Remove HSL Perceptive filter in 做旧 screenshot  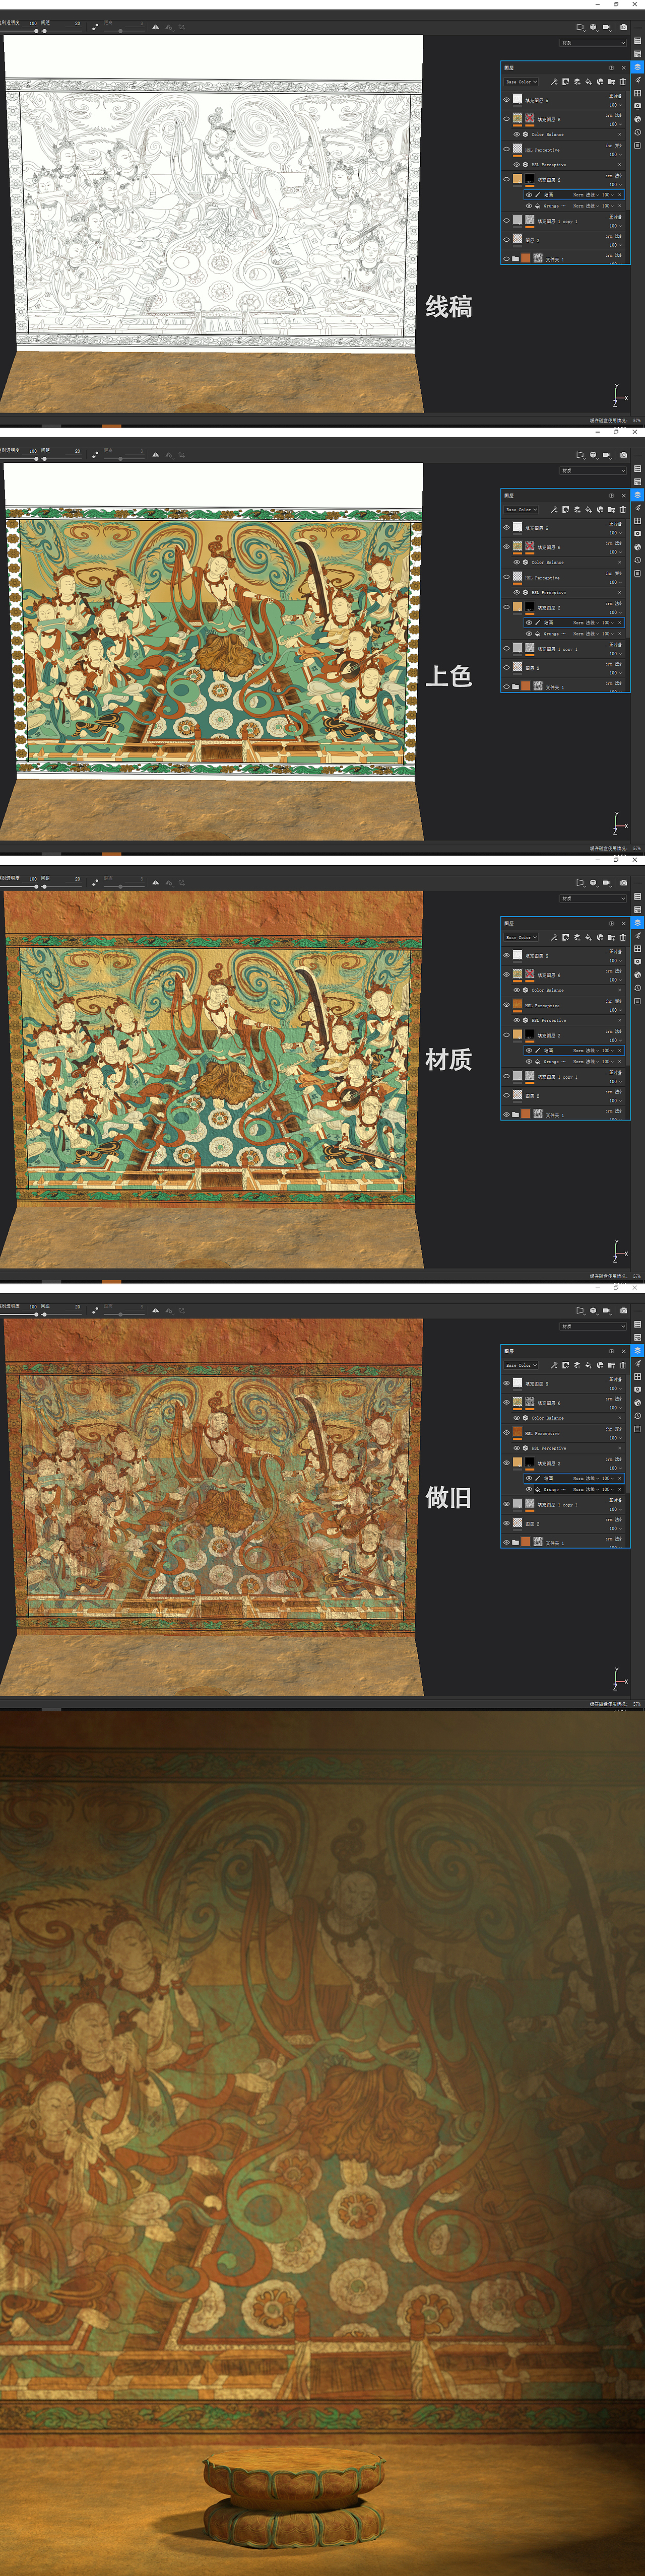pyautogui.click(x=620, y=1448)
